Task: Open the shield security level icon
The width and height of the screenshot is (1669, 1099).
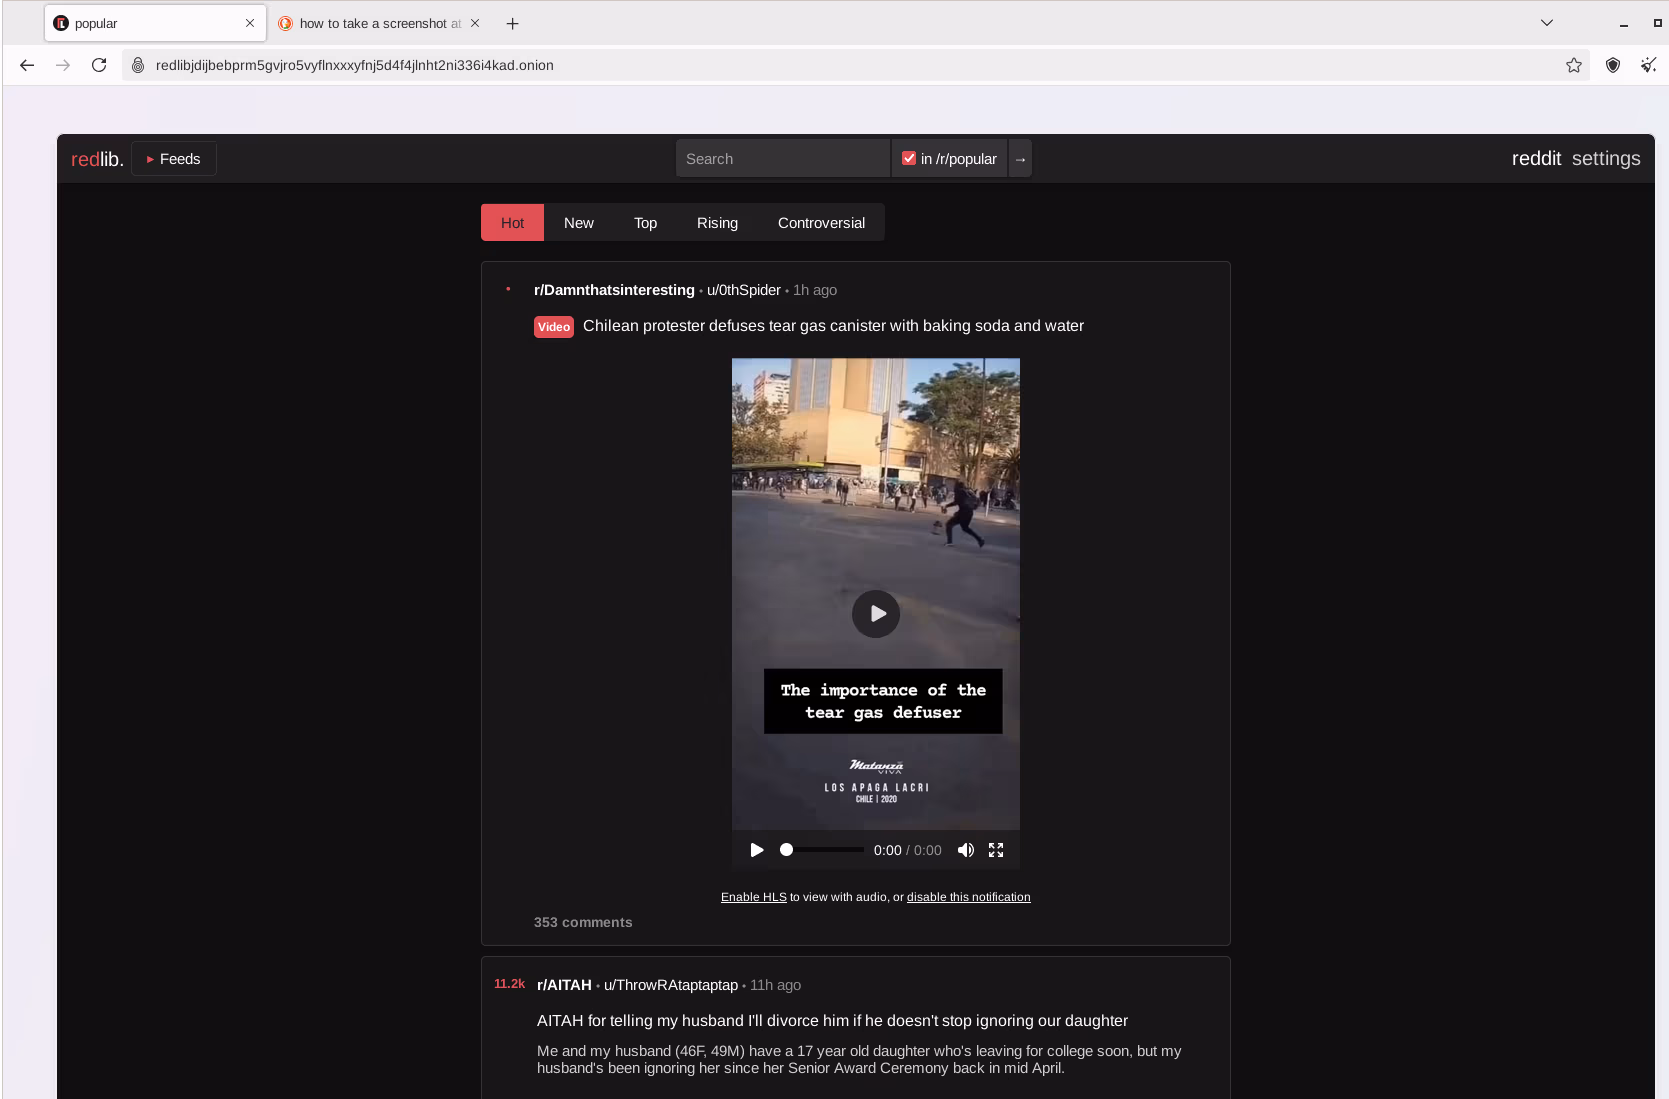Action: (1612, 65)
